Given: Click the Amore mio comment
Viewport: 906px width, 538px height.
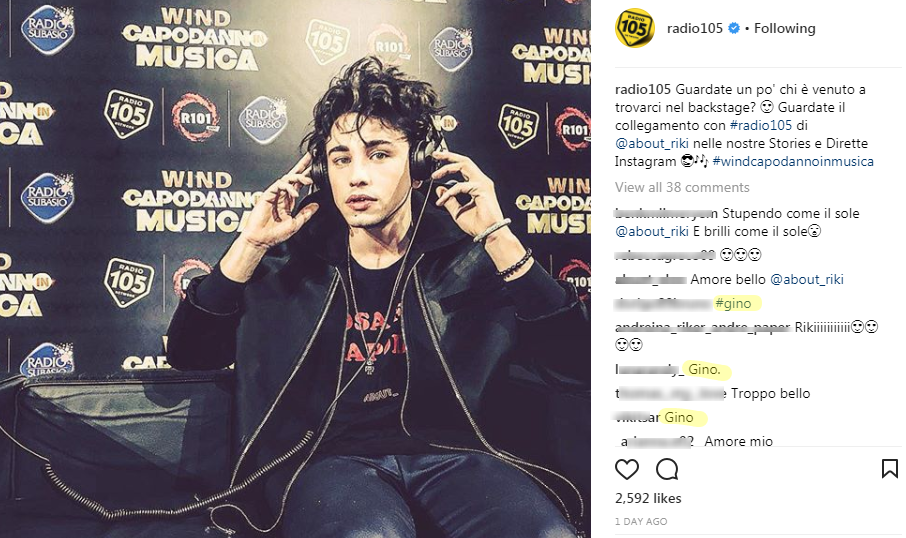Looking at the screenshot, I should 738,441.
